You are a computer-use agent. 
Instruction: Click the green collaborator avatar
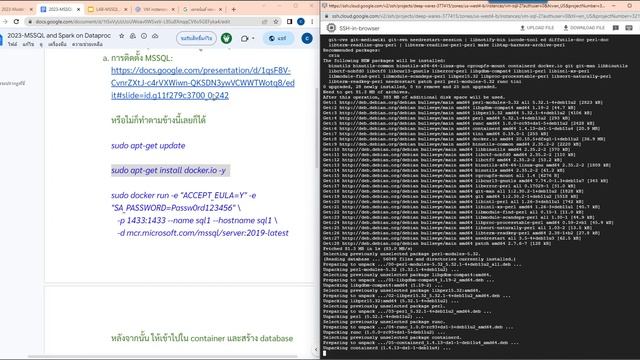227,38
